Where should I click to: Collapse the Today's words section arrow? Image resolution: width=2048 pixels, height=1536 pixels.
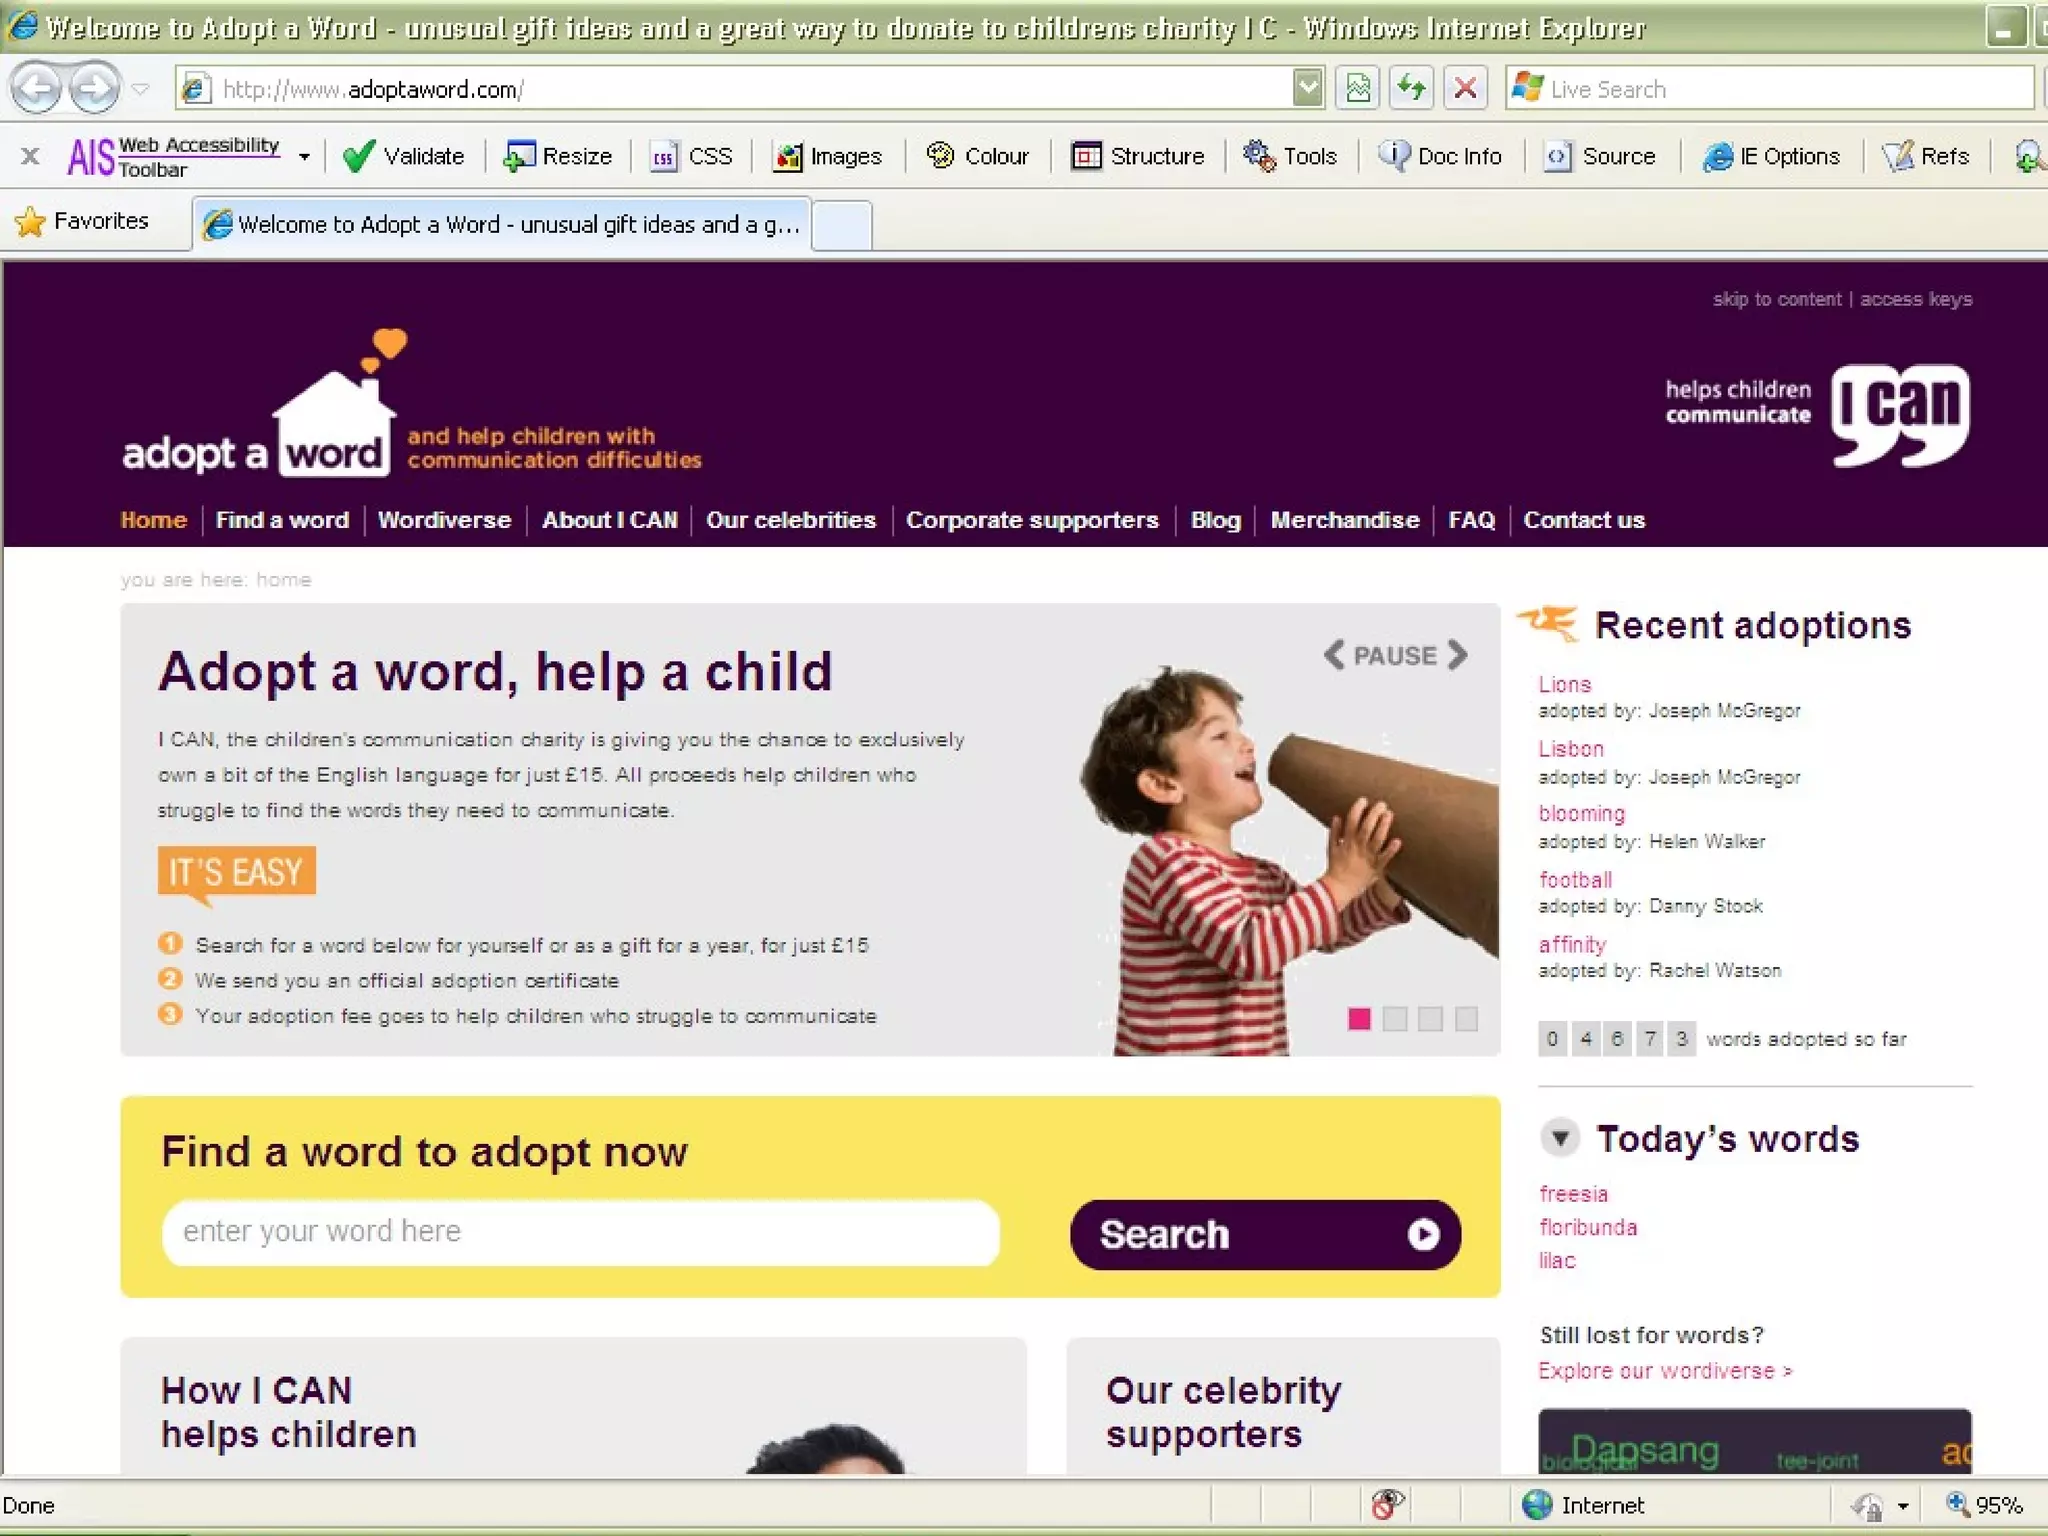pos(1560,1138)
